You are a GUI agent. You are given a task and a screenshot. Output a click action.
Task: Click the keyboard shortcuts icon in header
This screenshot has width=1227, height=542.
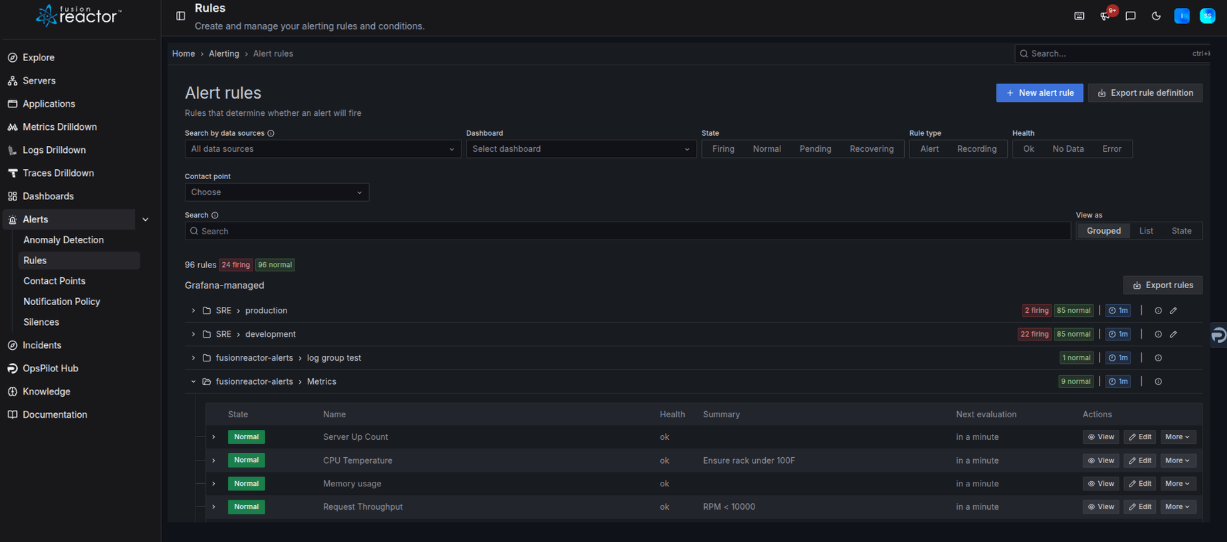click(x=1079, y=16)
